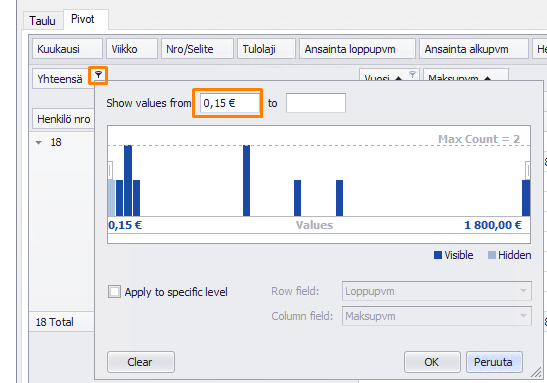Click the Kuukausi field header

click(67, 49)
